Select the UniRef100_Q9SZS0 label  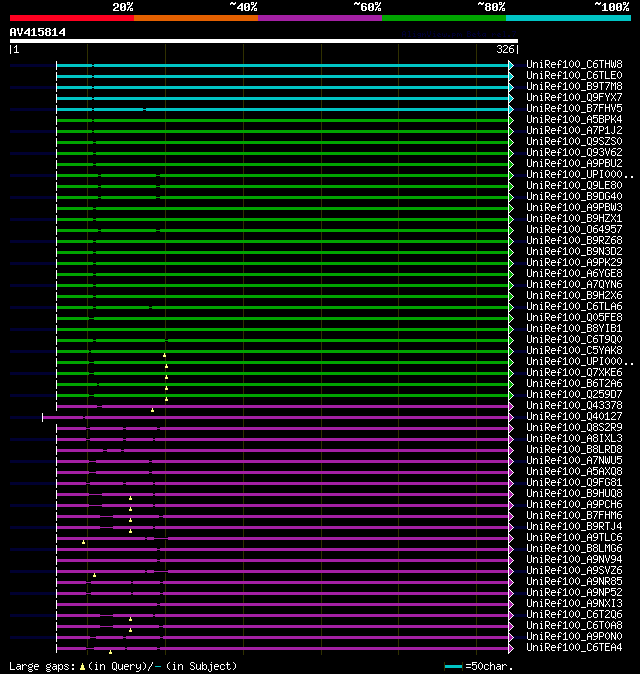(574, 141)
